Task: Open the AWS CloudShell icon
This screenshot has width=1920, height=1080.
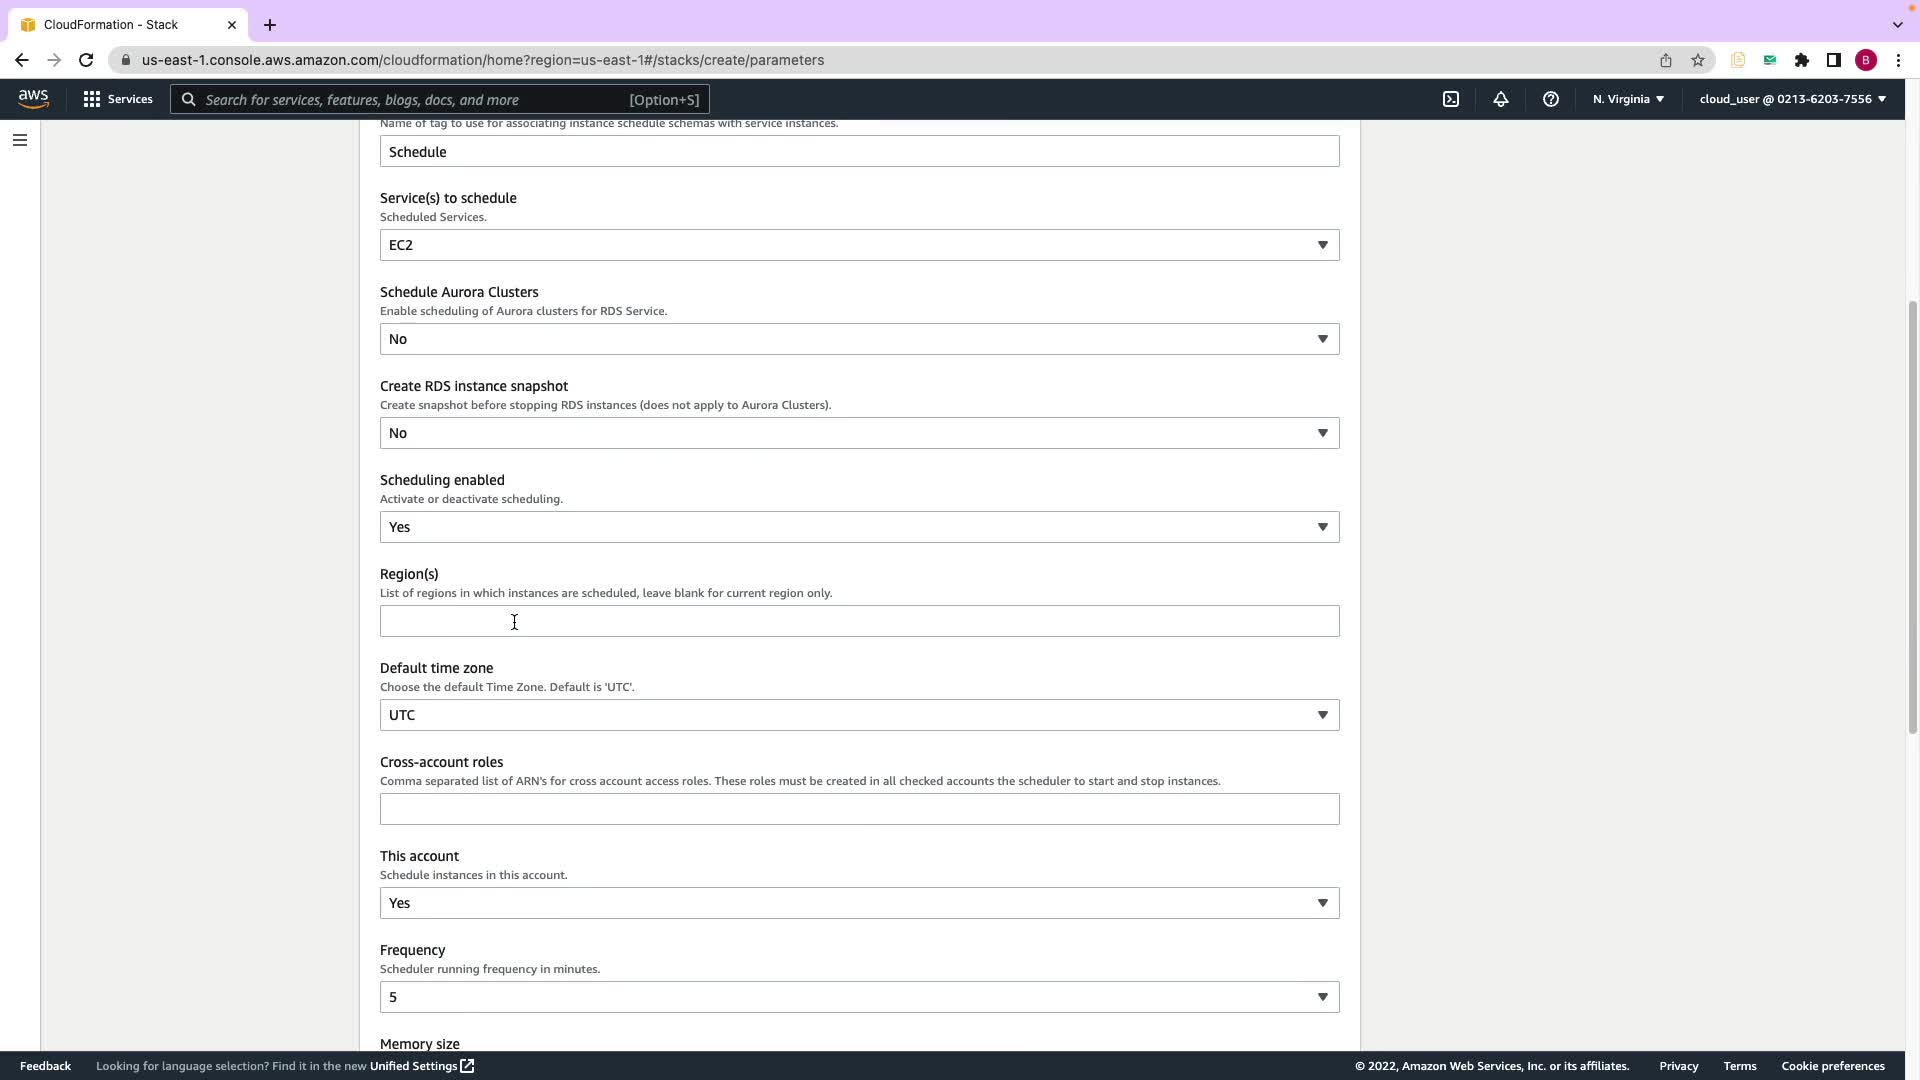Action: coord(1450,99)
